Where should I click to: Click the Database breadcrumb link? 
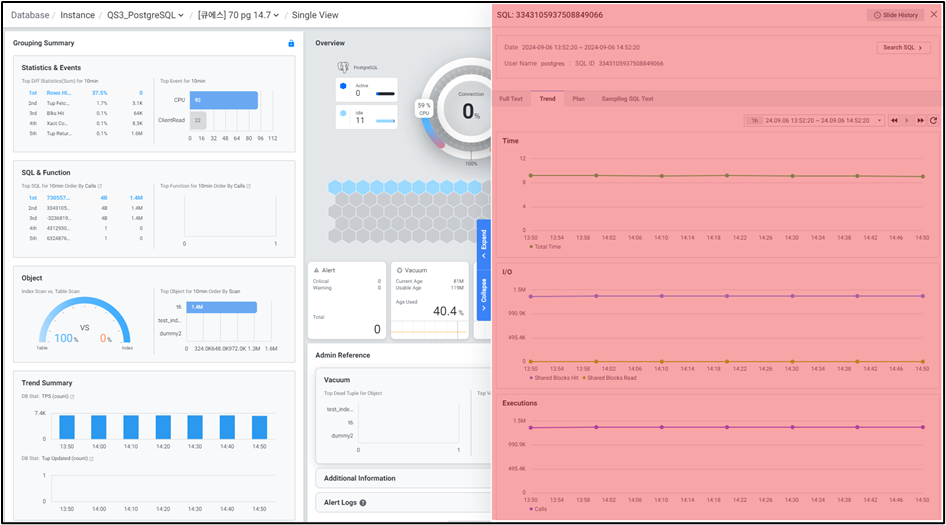pos(29,15)
